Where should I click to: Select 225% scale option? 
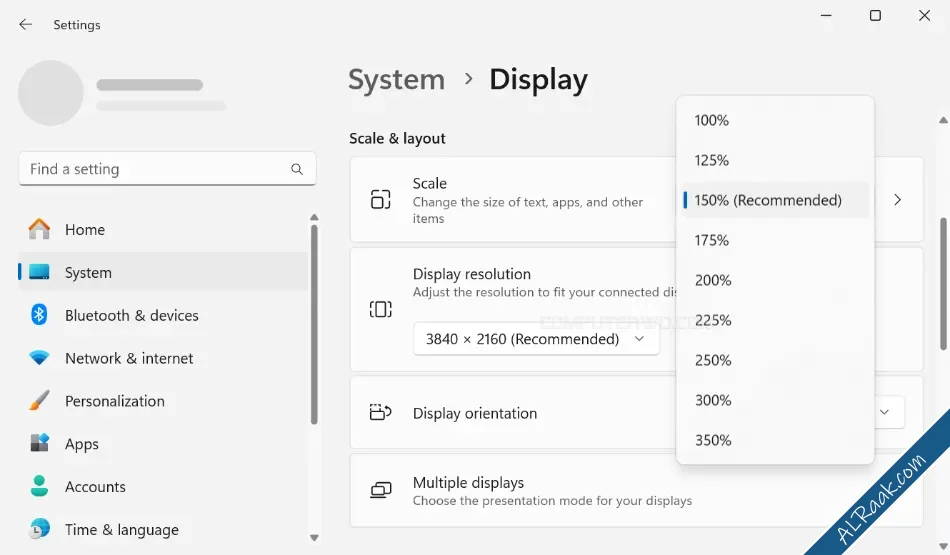(776, 320)
